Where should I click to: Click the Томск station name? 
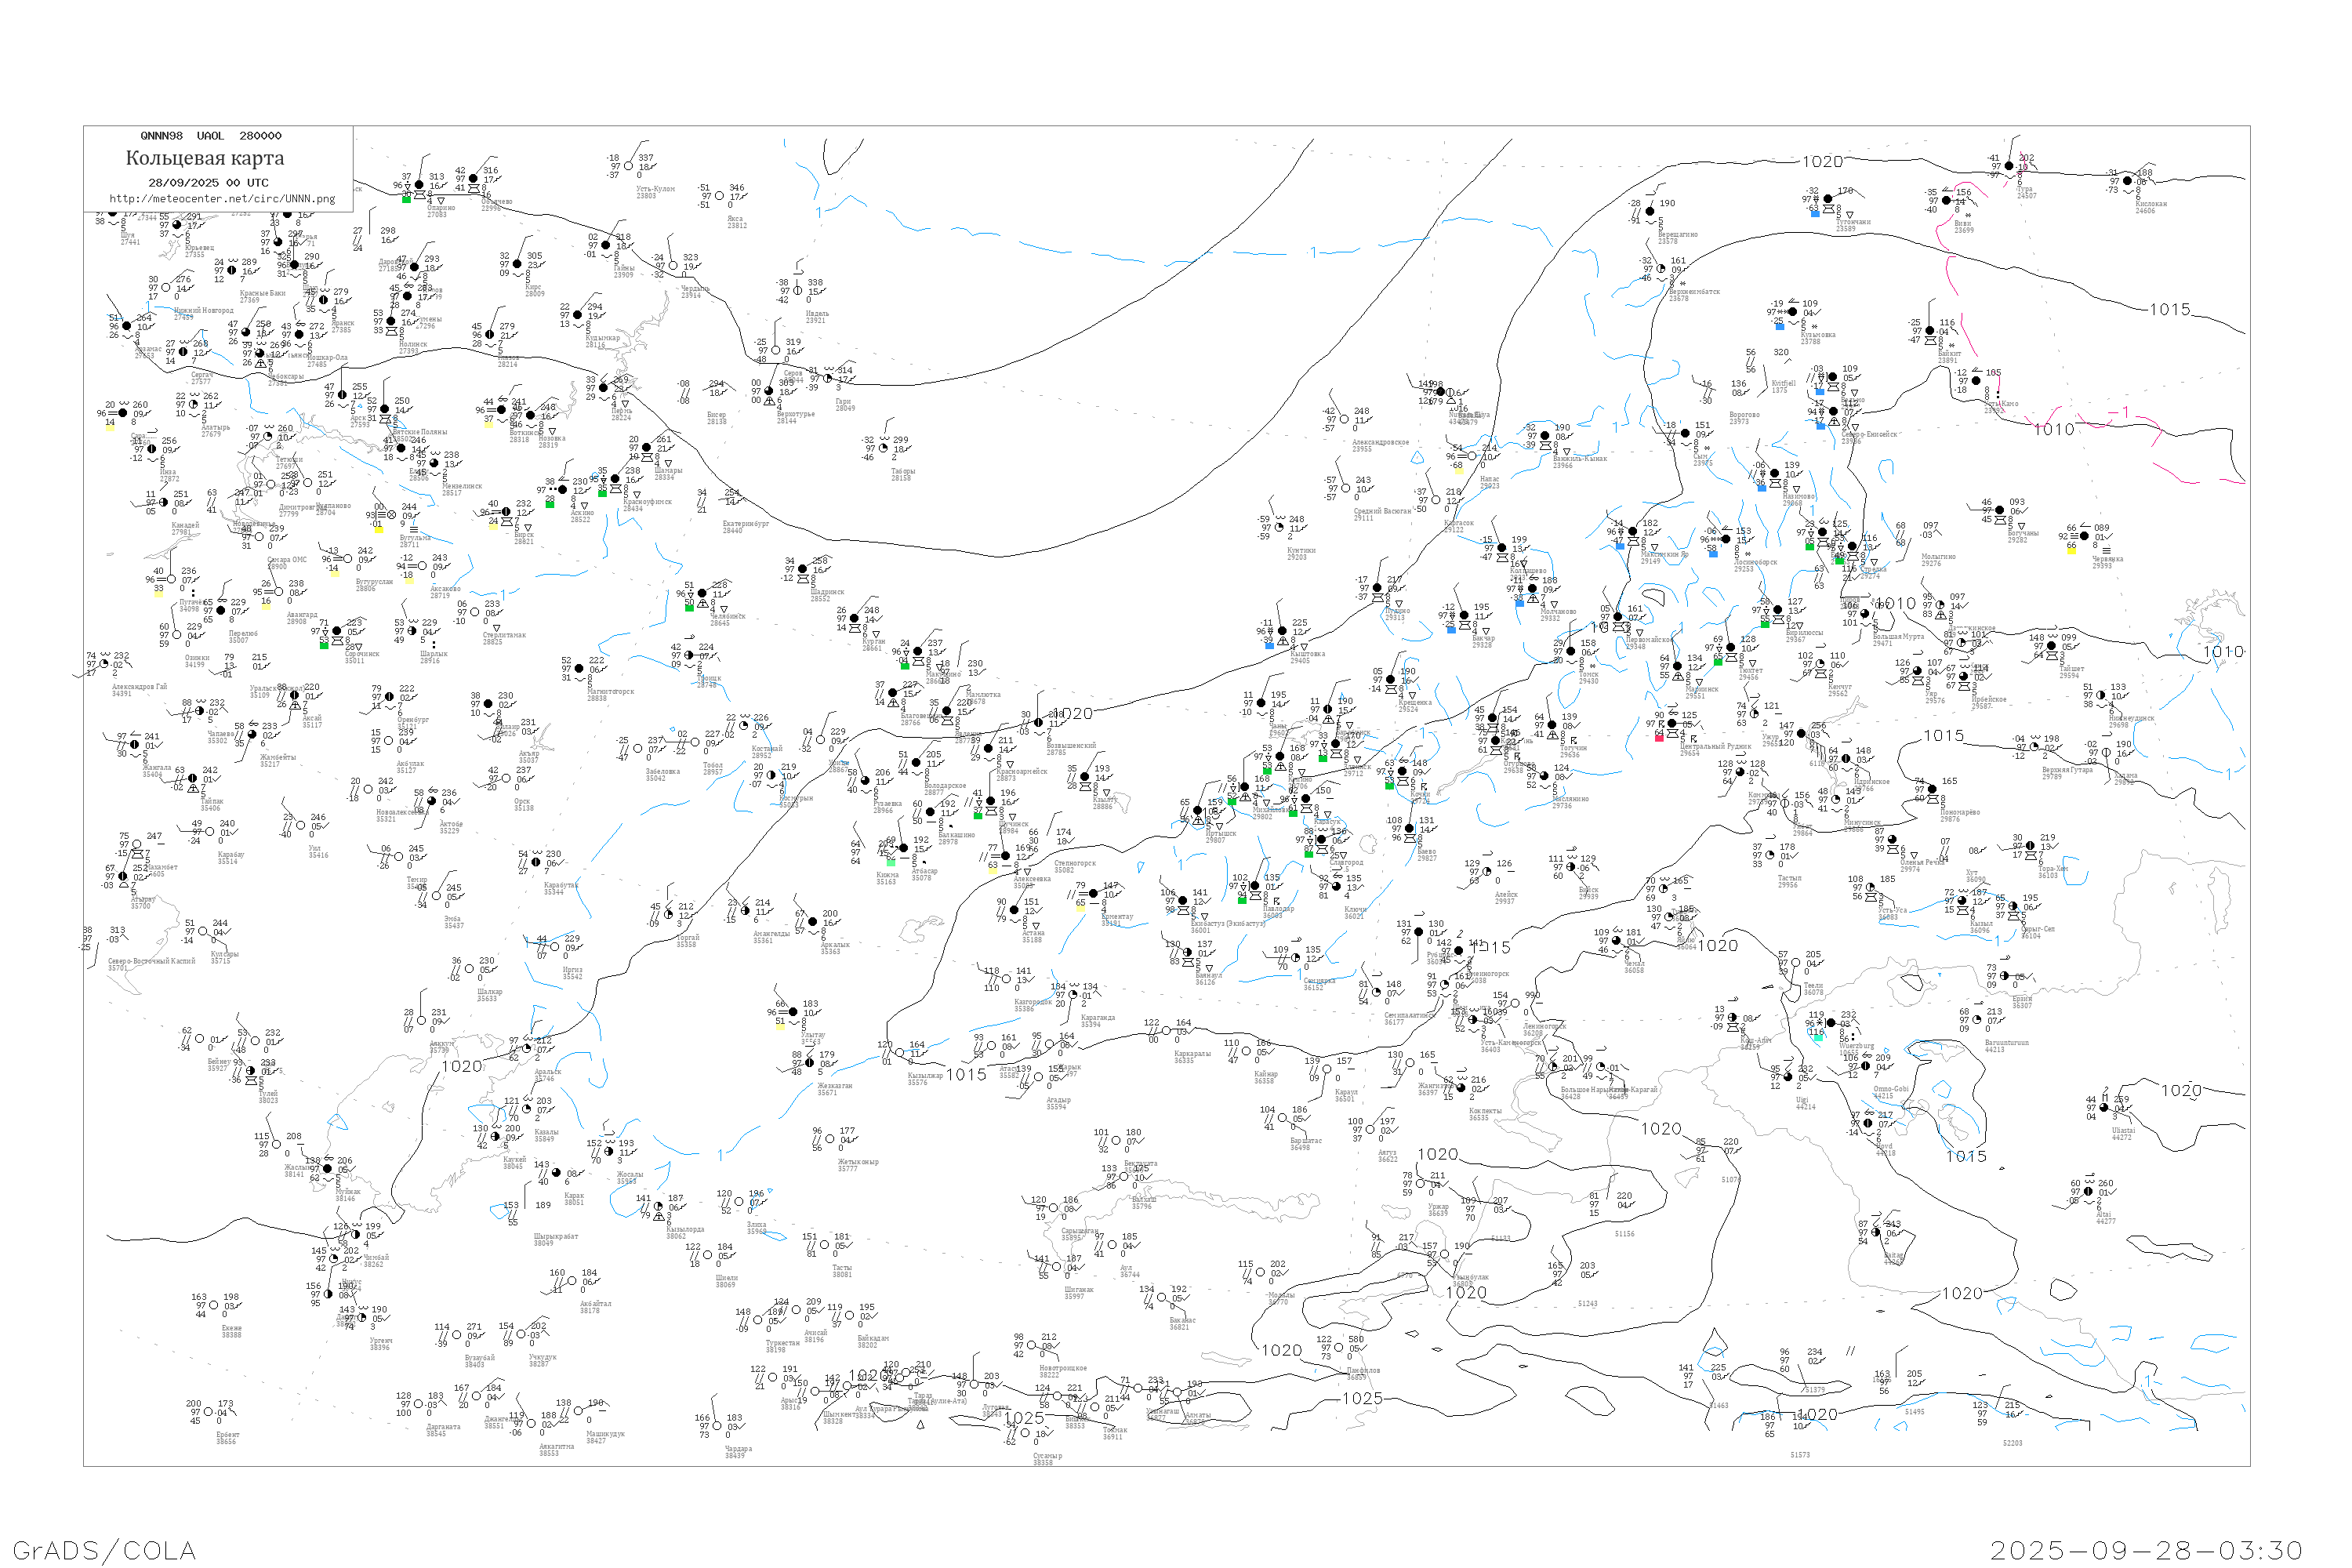1588,675
